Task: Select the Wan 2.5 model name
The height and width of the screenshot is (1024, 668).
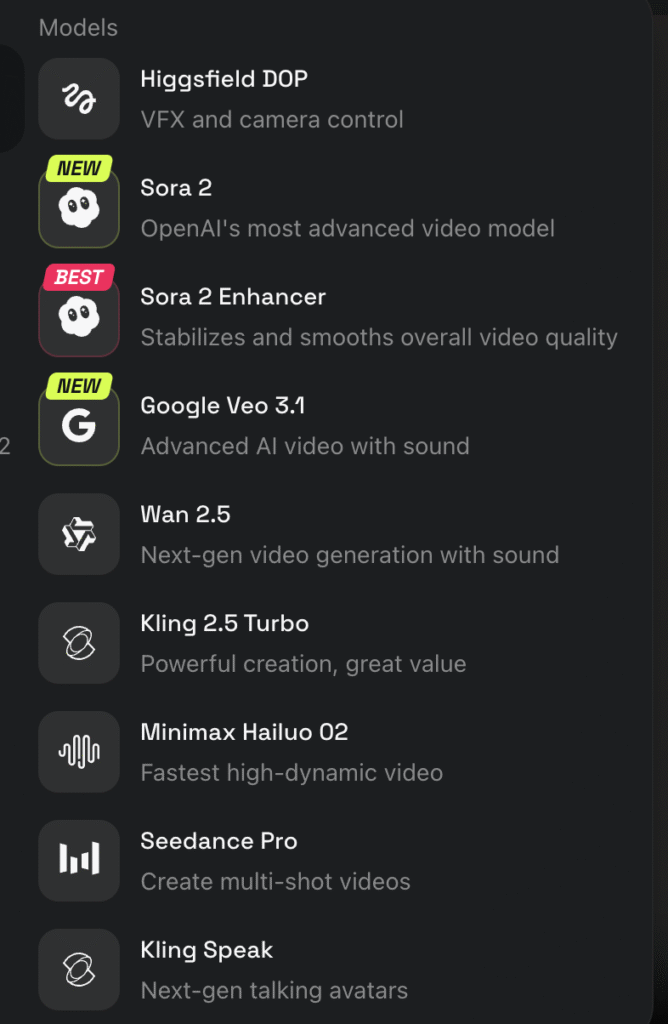Action: 186,515
